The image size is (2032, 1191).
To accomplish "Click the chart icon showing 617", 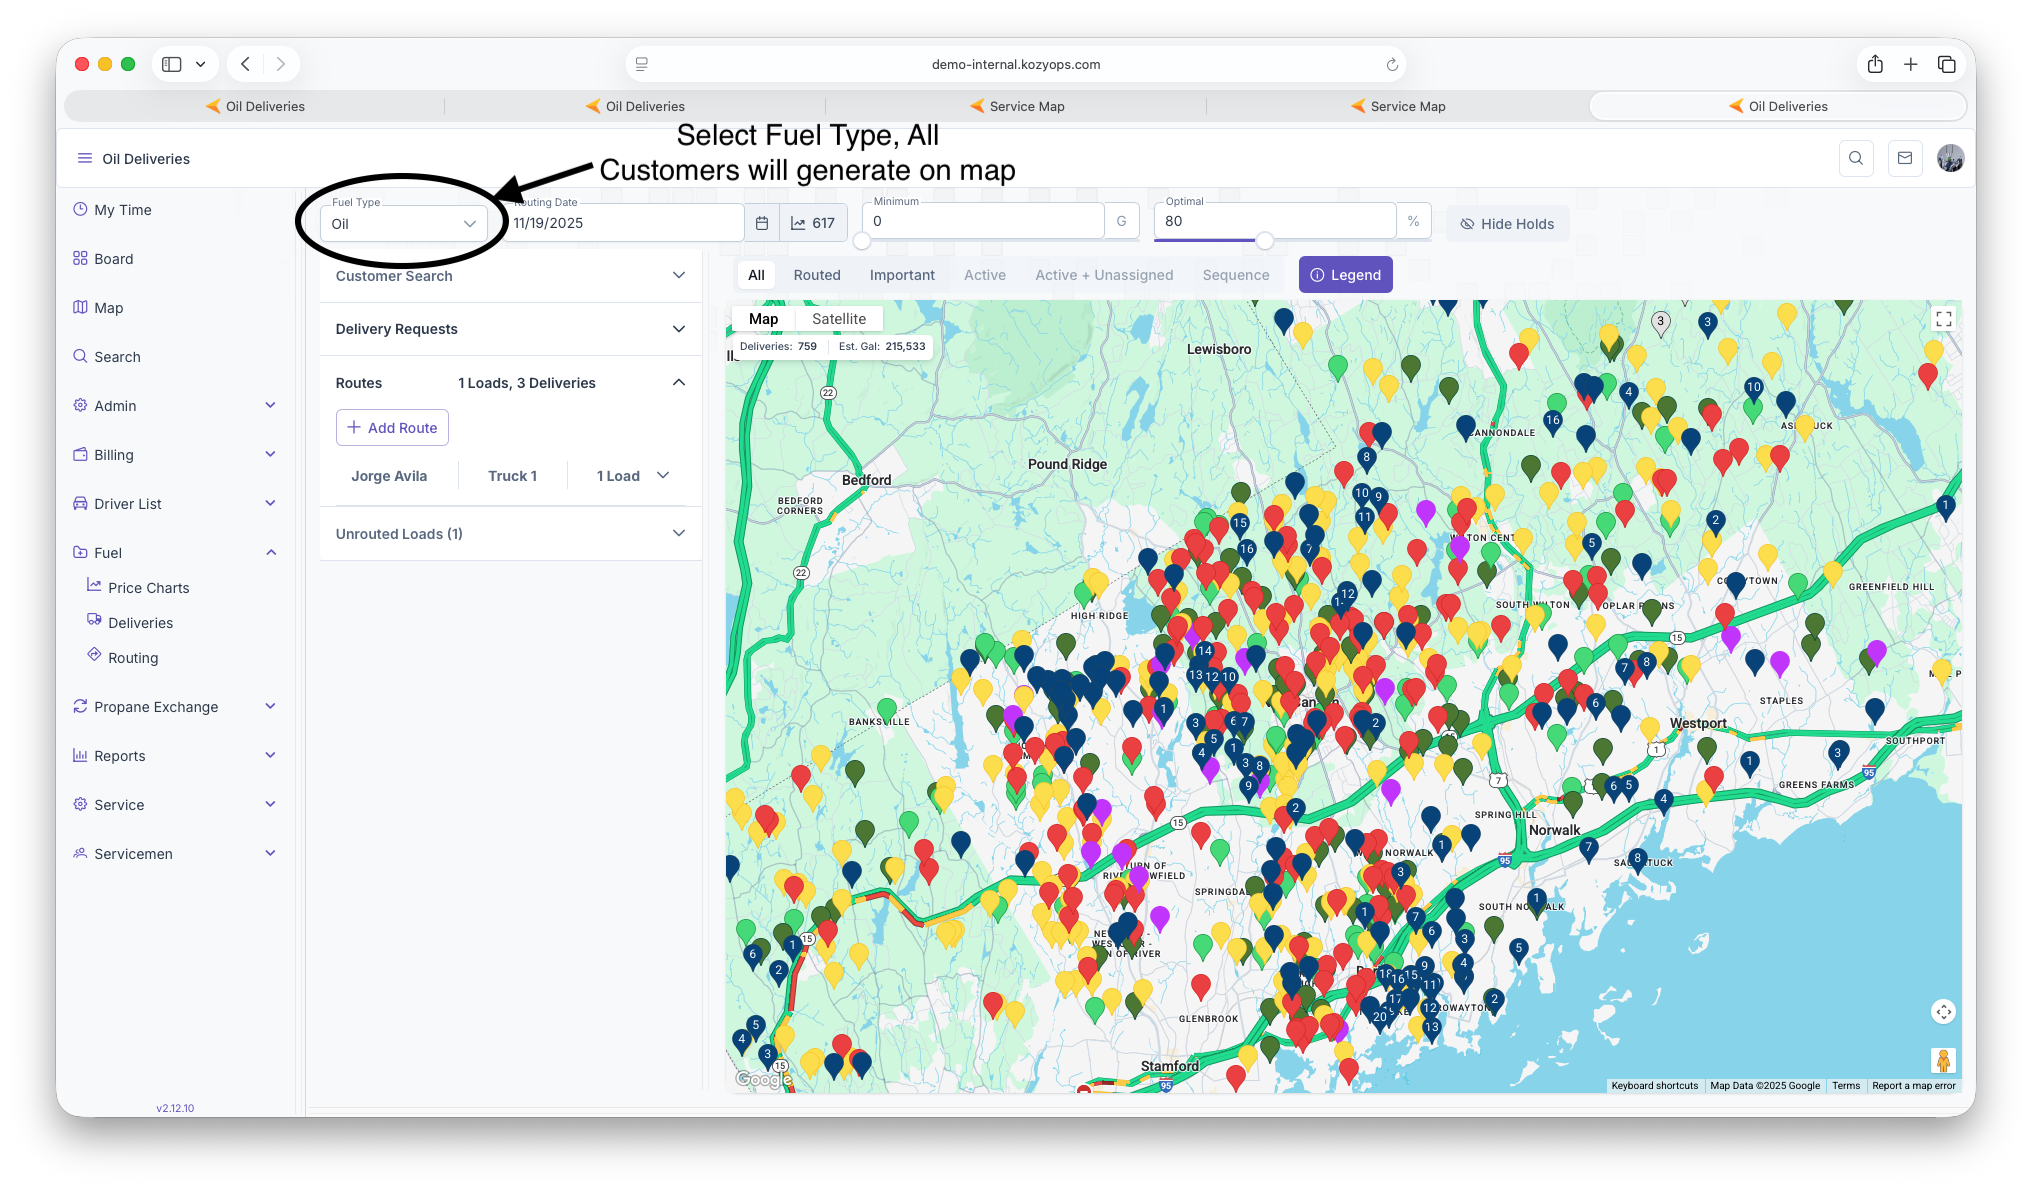I will click(813, 223).
